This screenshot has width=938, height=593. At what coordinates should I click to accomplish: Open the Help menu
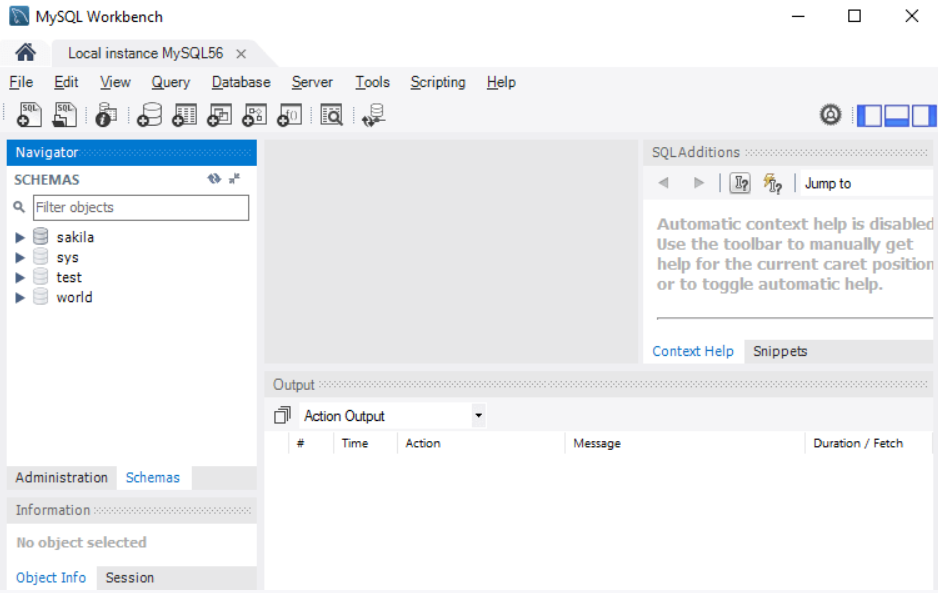[x=501, y=82]
